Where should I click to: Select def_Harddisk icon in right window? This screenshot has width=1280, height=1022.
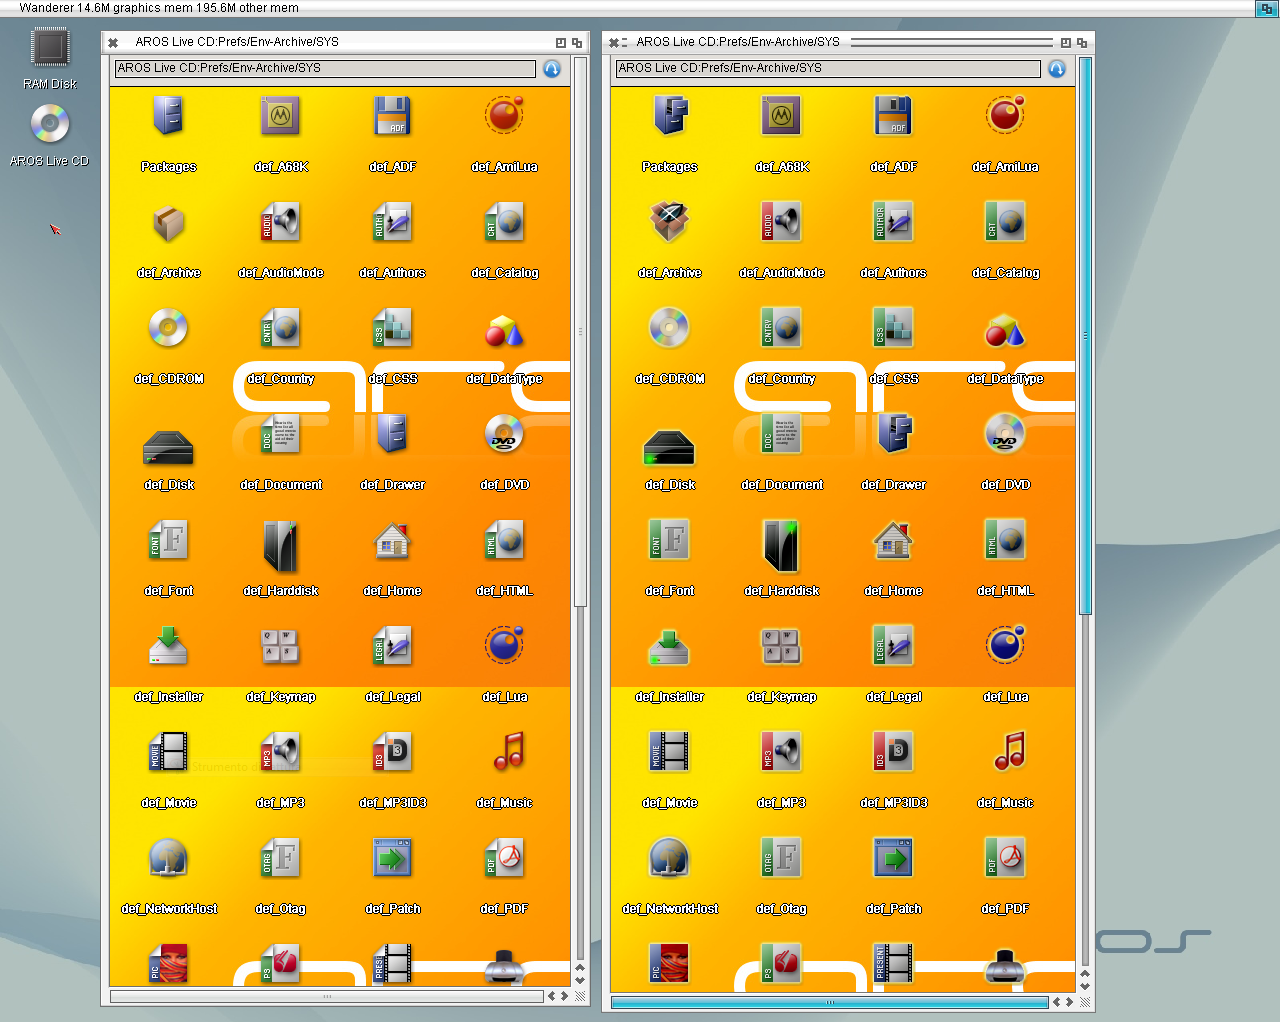click(781, 545)
